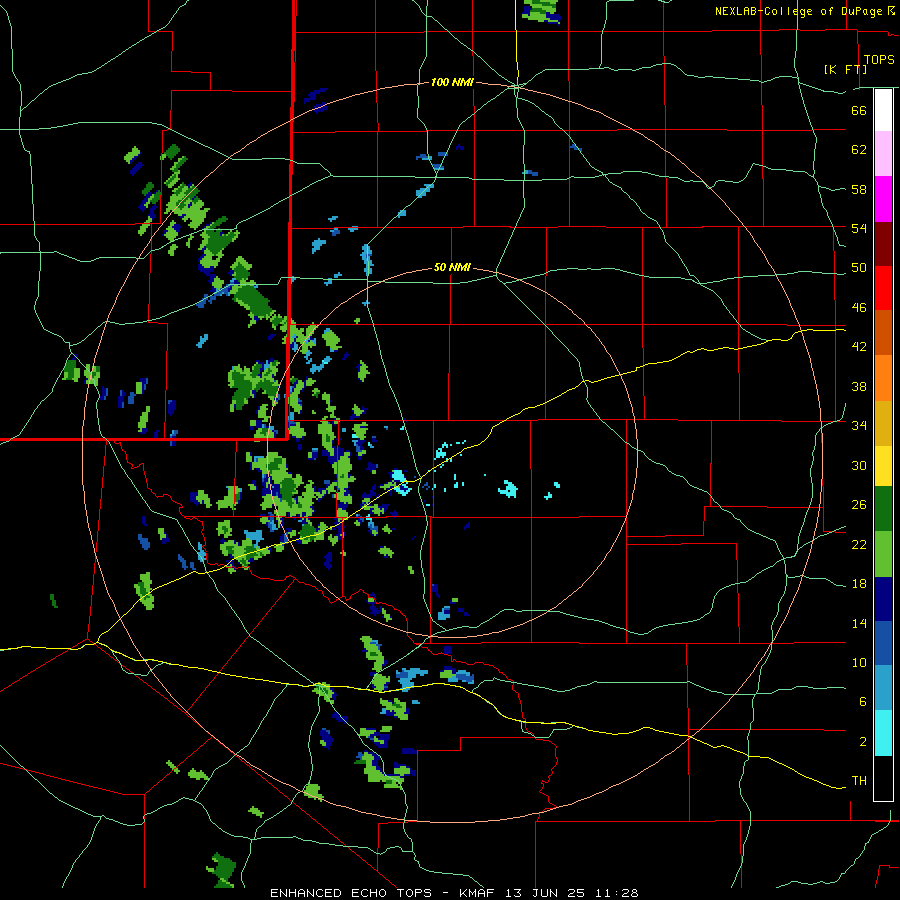Image resolution: width=900 pixels, height=900 pixels.
Task: Click the '100 NMI' range ring label
Action: pyautogui.click(x=452, y=83)
